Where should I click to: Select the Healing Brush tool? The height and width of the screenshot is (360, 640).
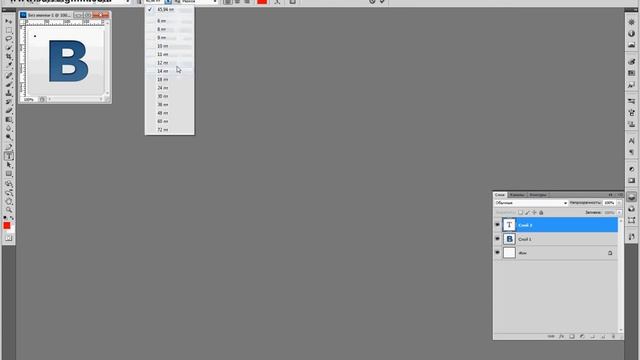click(9, 76)
